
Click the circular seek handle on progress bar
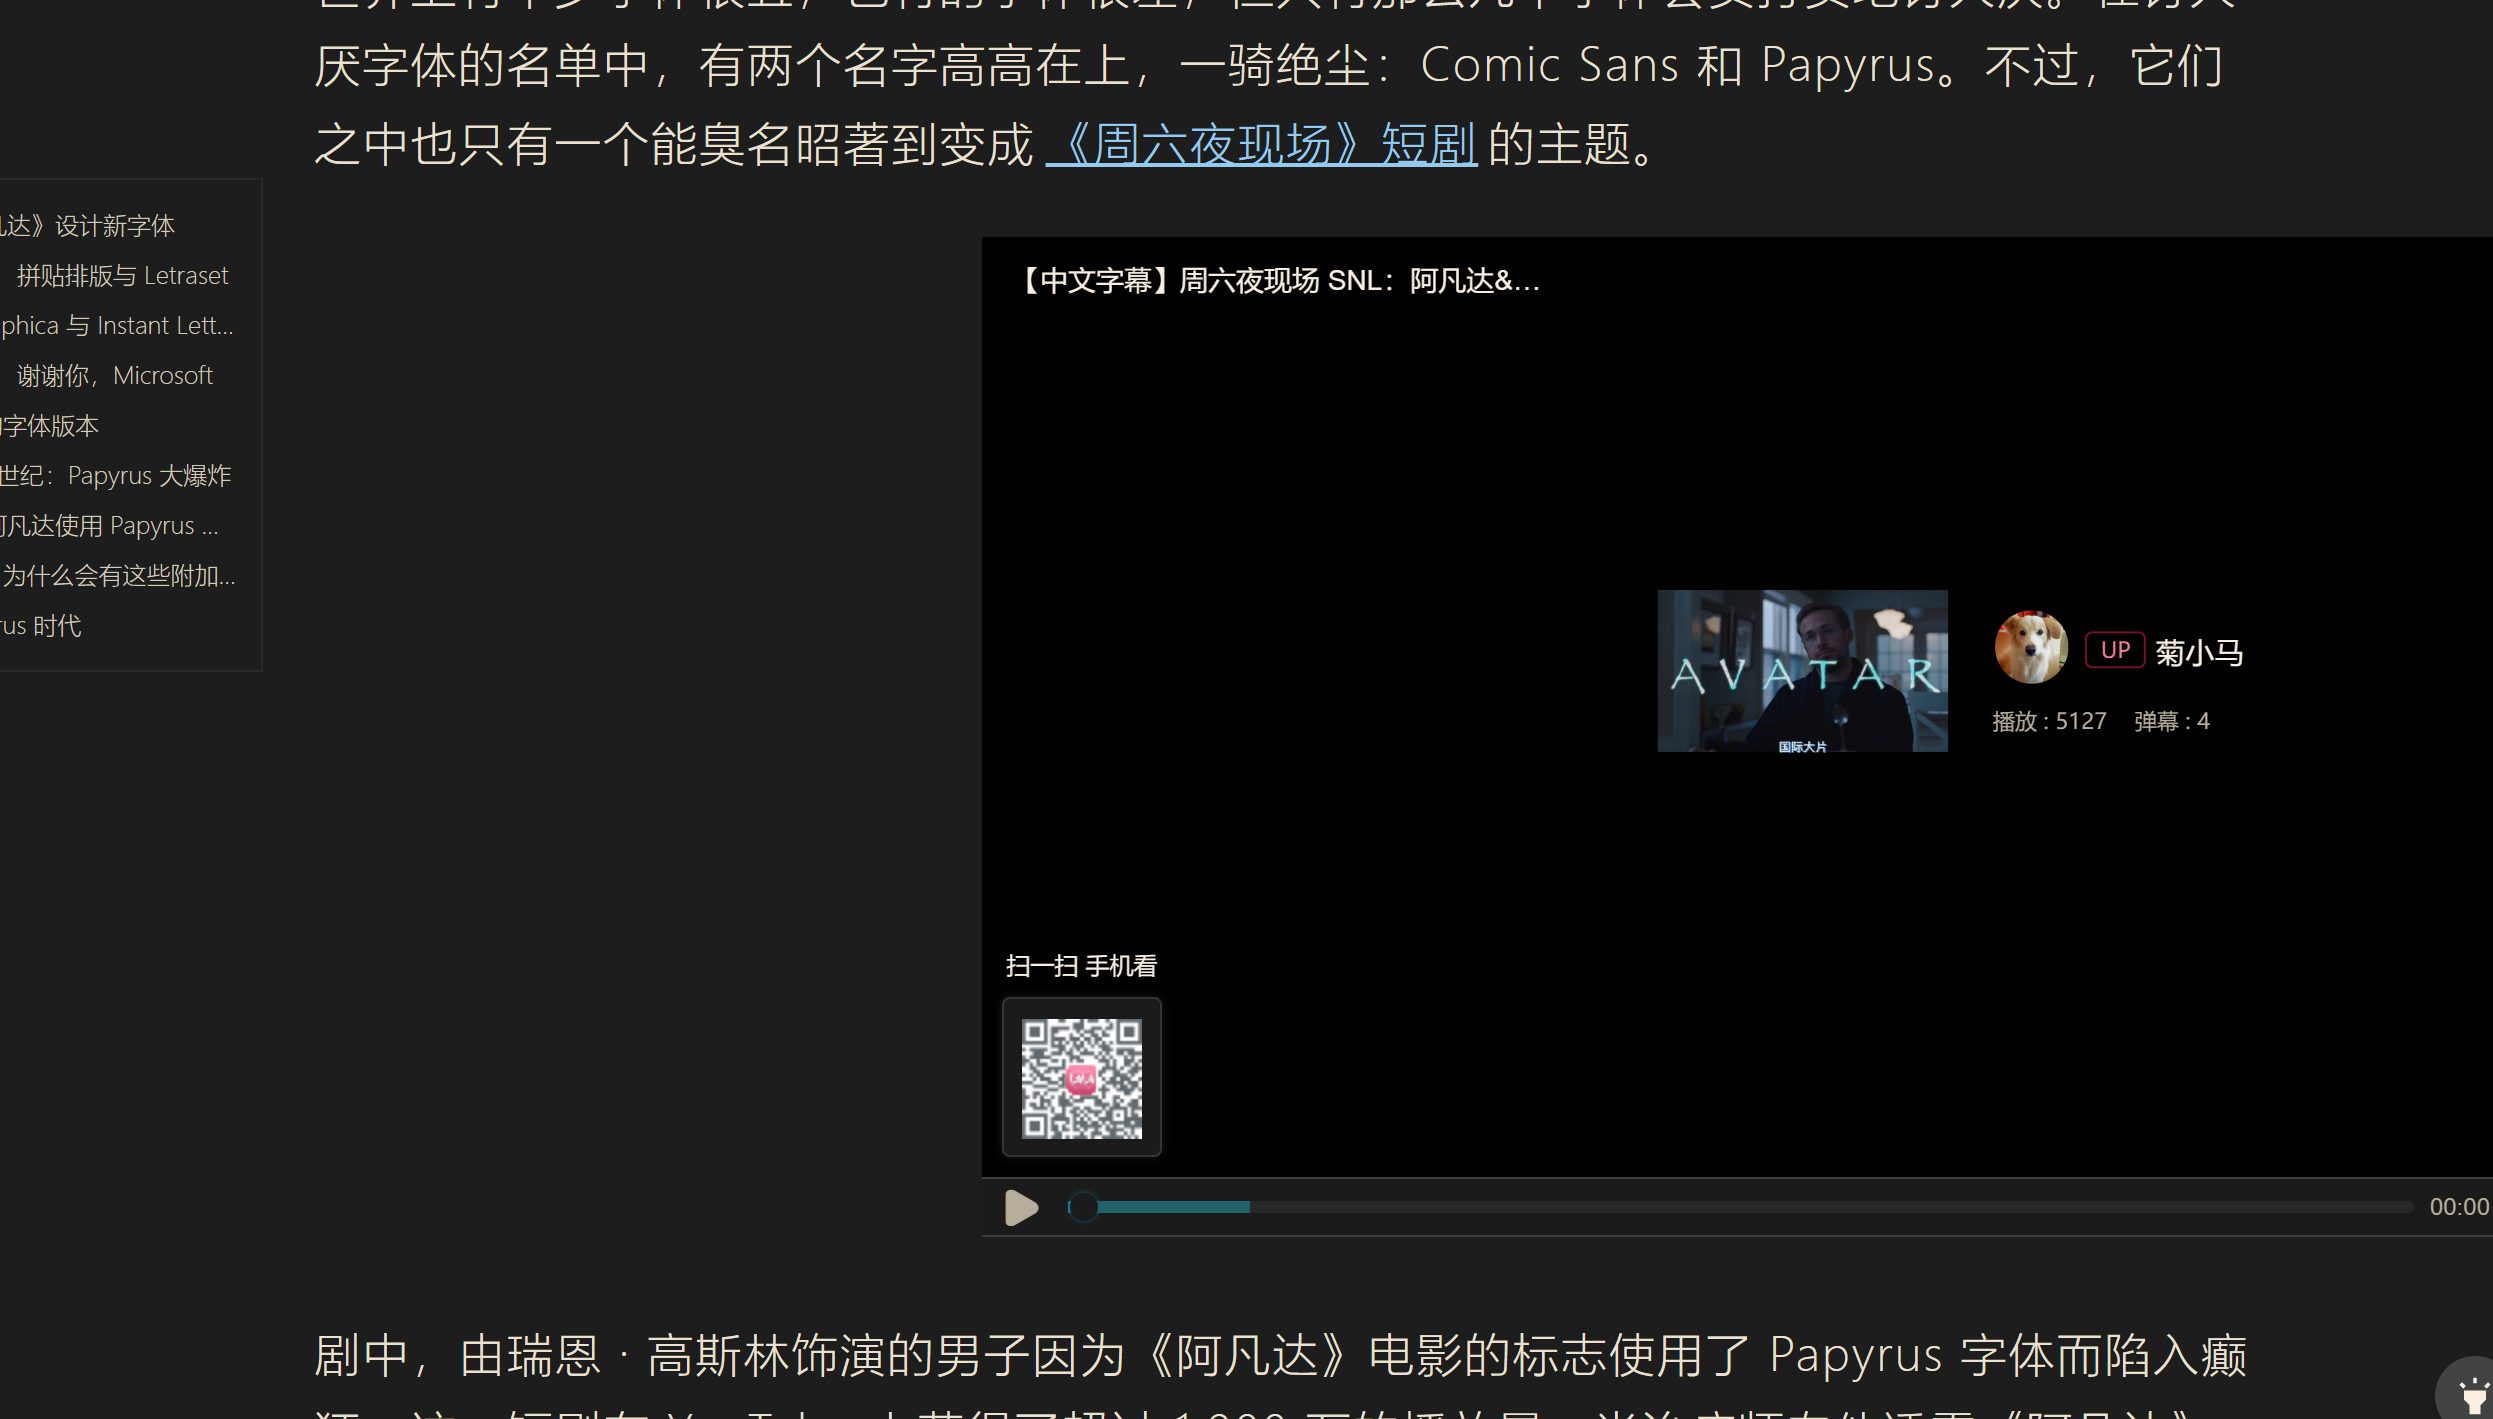[1083, 1207]
